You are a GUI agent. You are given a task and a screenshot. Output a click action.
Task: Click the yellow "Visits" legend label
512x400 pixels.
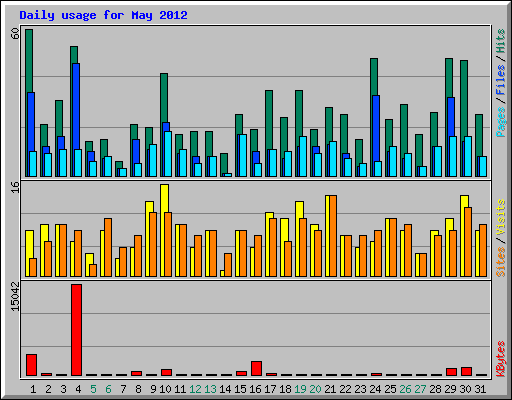[500, 218]
